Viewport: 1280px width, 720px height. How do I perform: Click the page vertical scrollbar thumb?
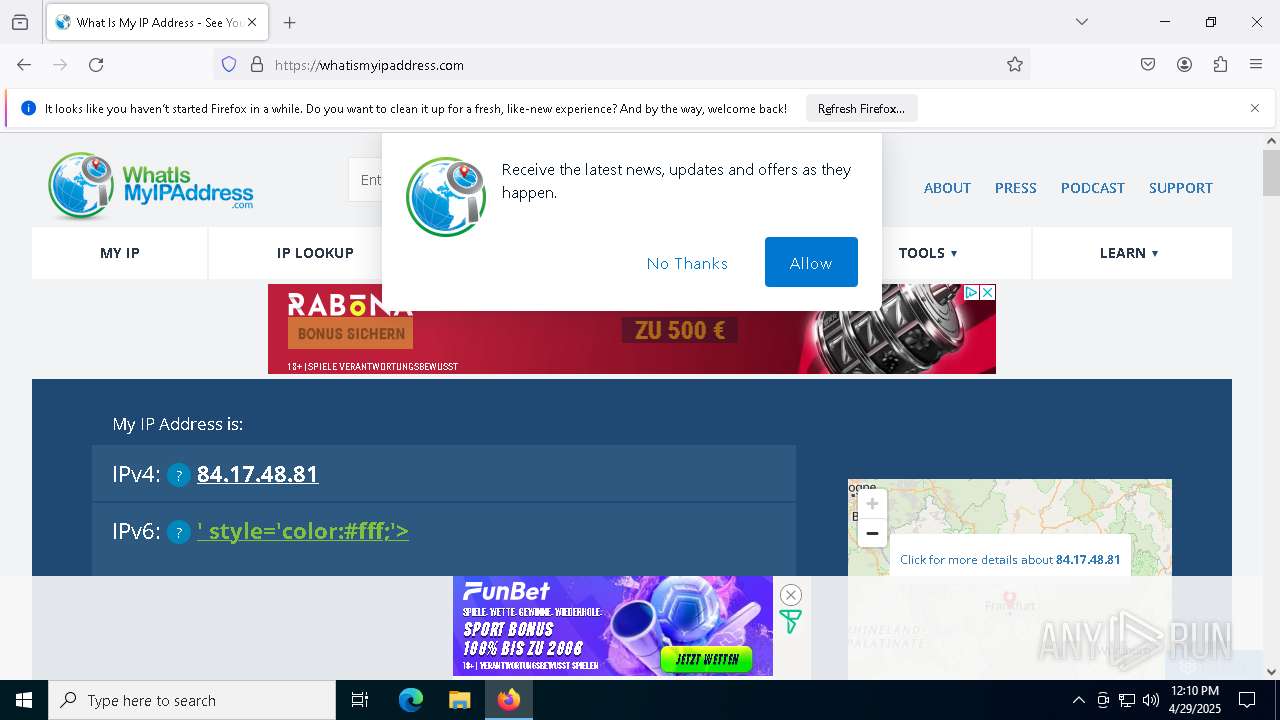coord(1271,173)
